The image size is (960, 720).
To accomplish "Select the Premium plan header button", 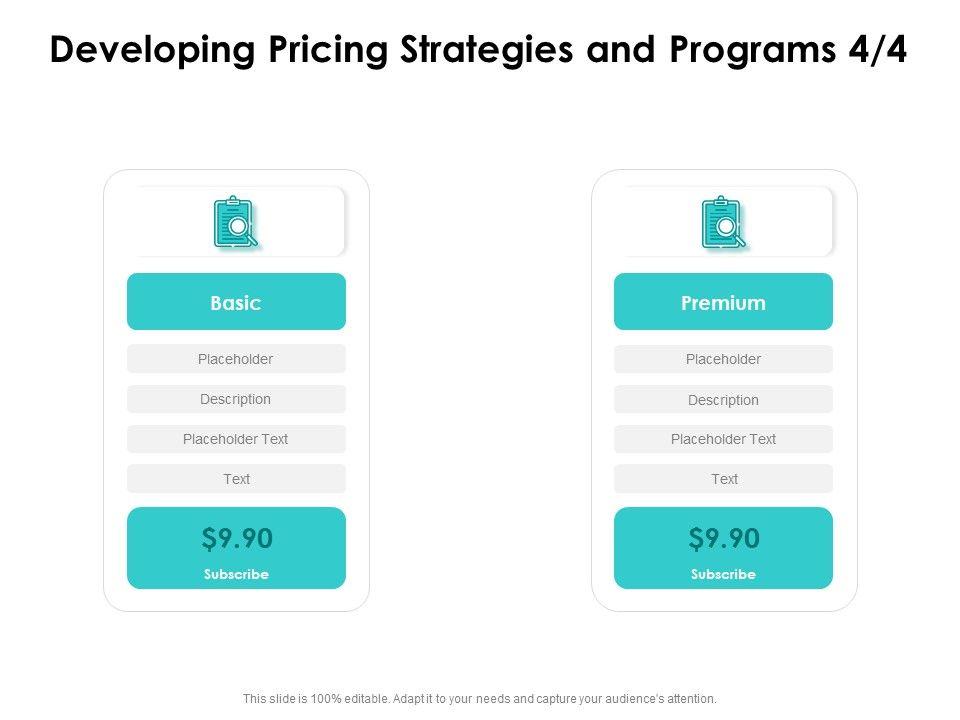I will (x=723, y=302).
